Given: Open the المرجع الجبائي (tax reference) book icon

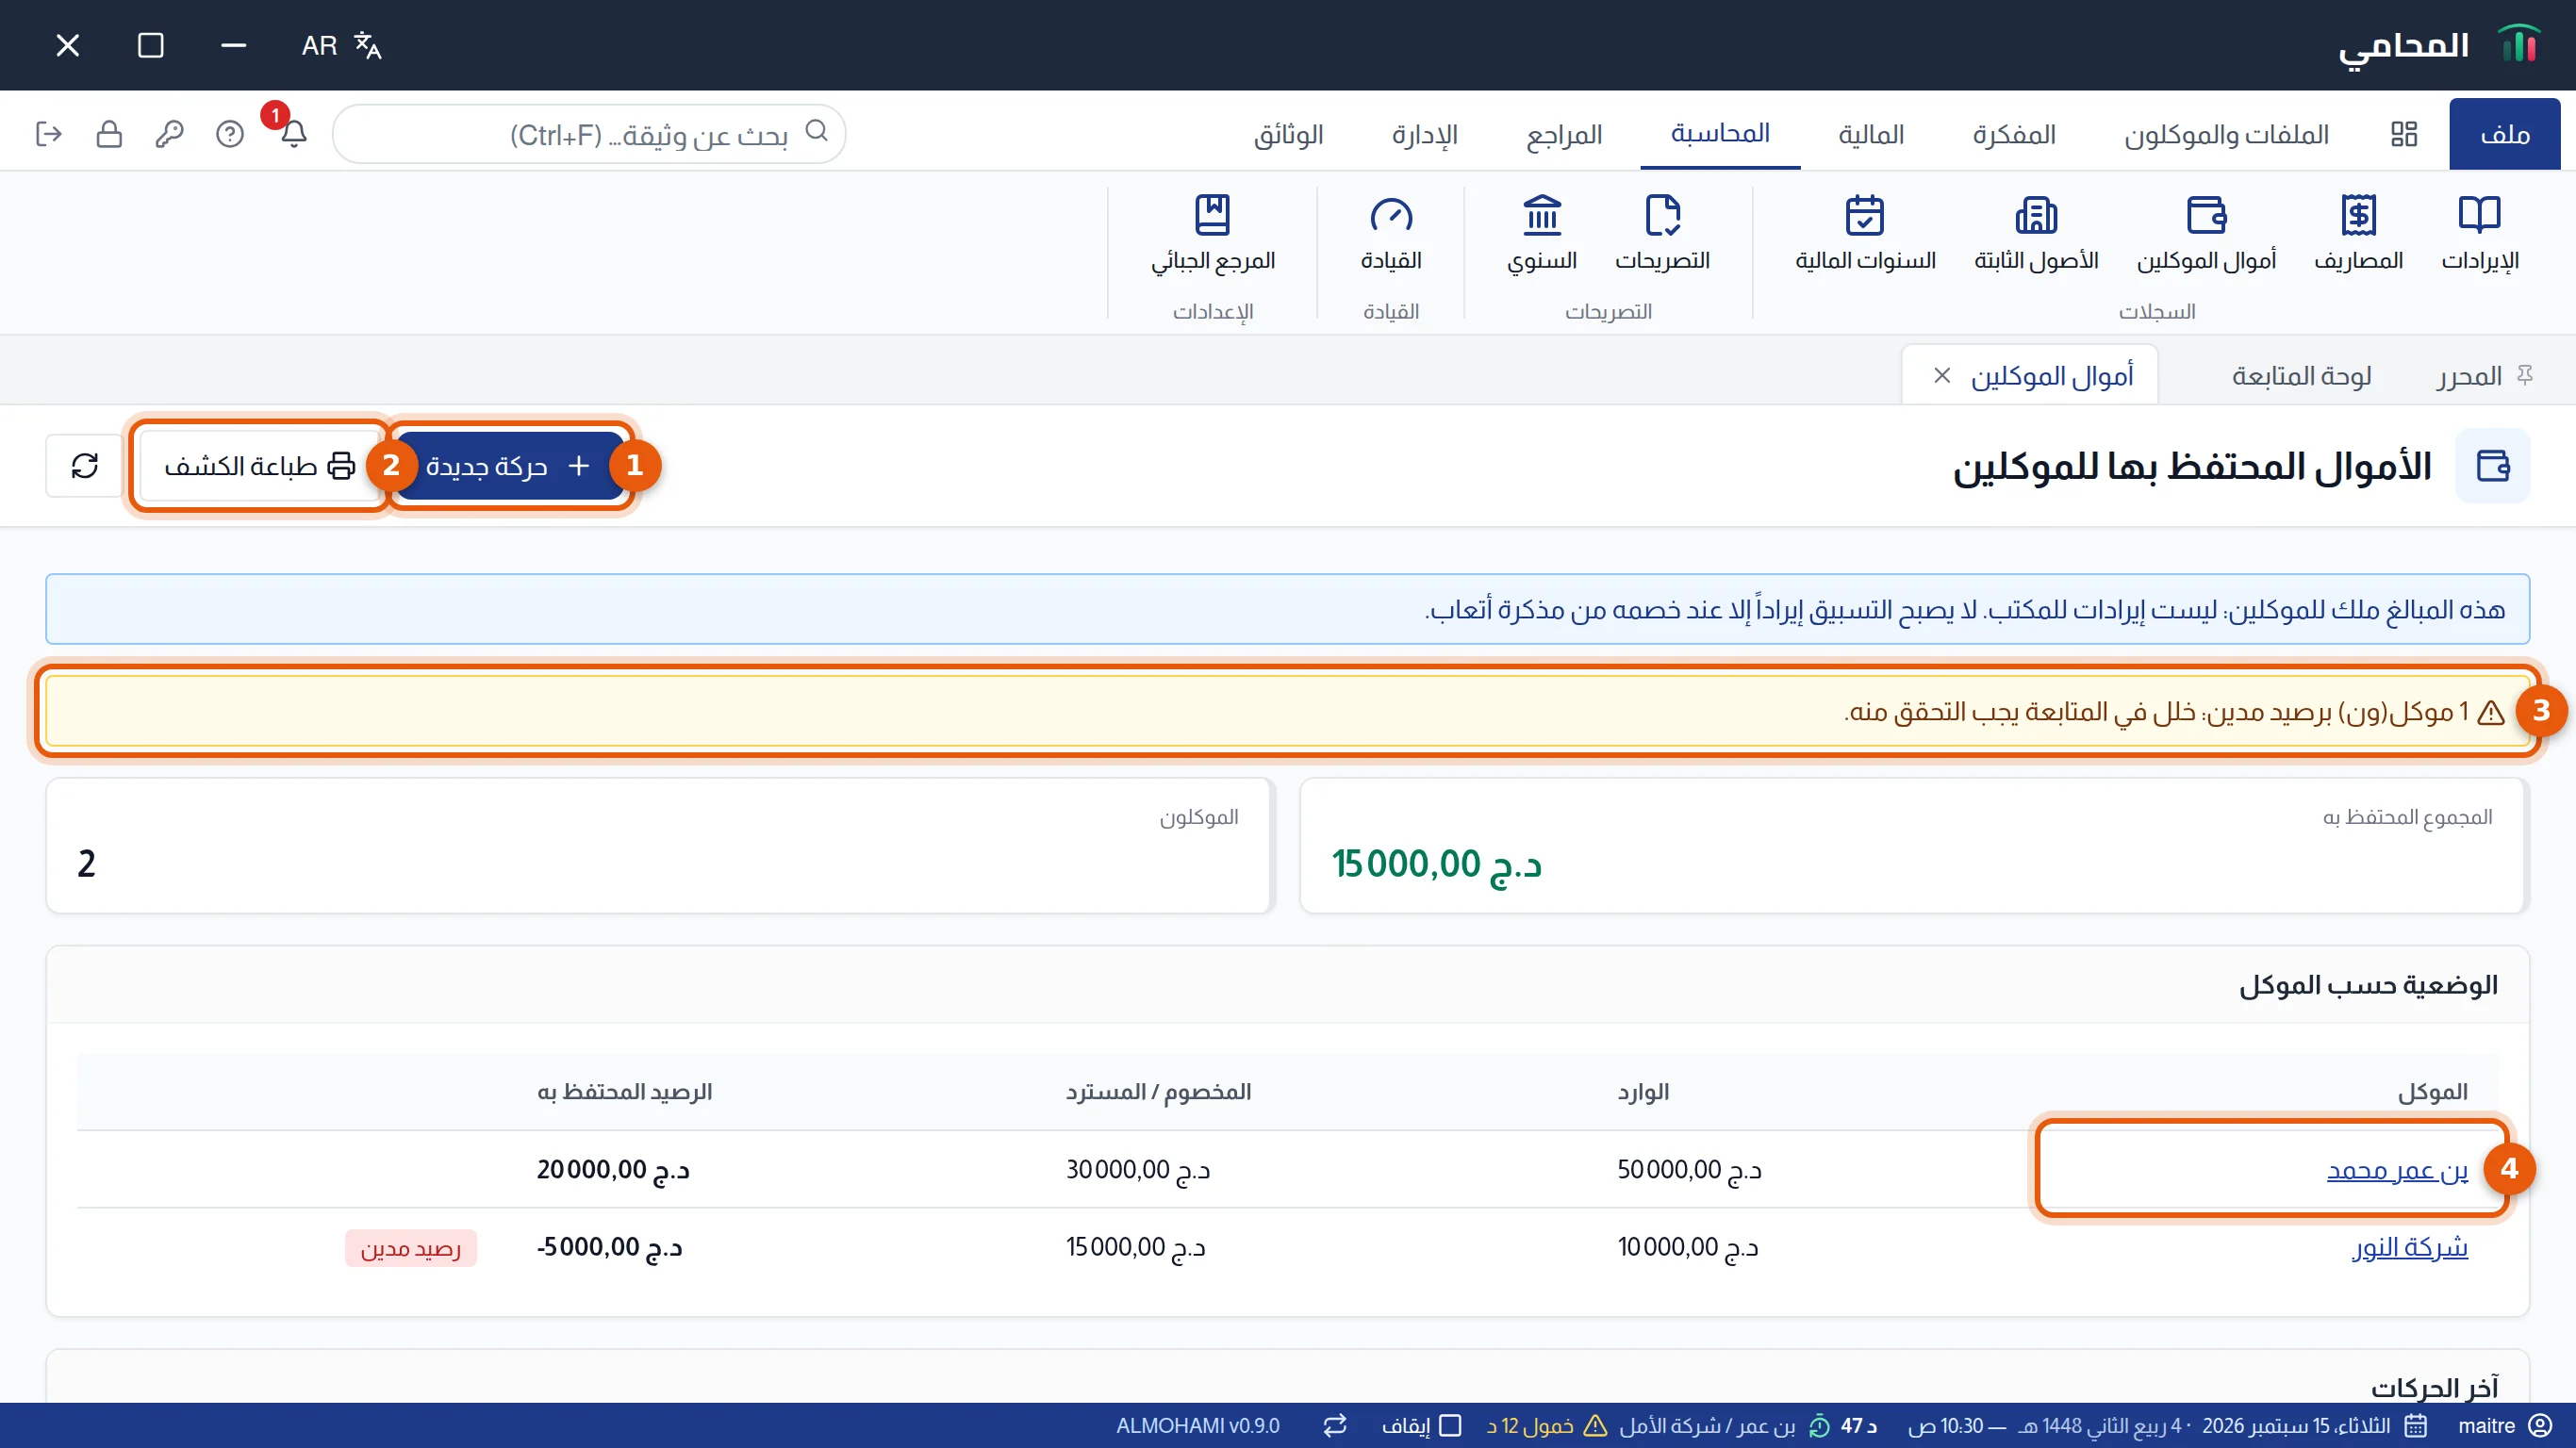Looking at the screenshot, I should coord(1212,234).
